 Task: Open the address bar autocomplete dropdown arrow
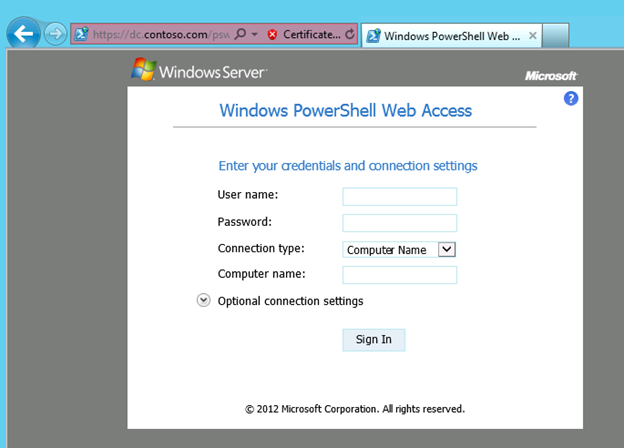coord(255,34)
